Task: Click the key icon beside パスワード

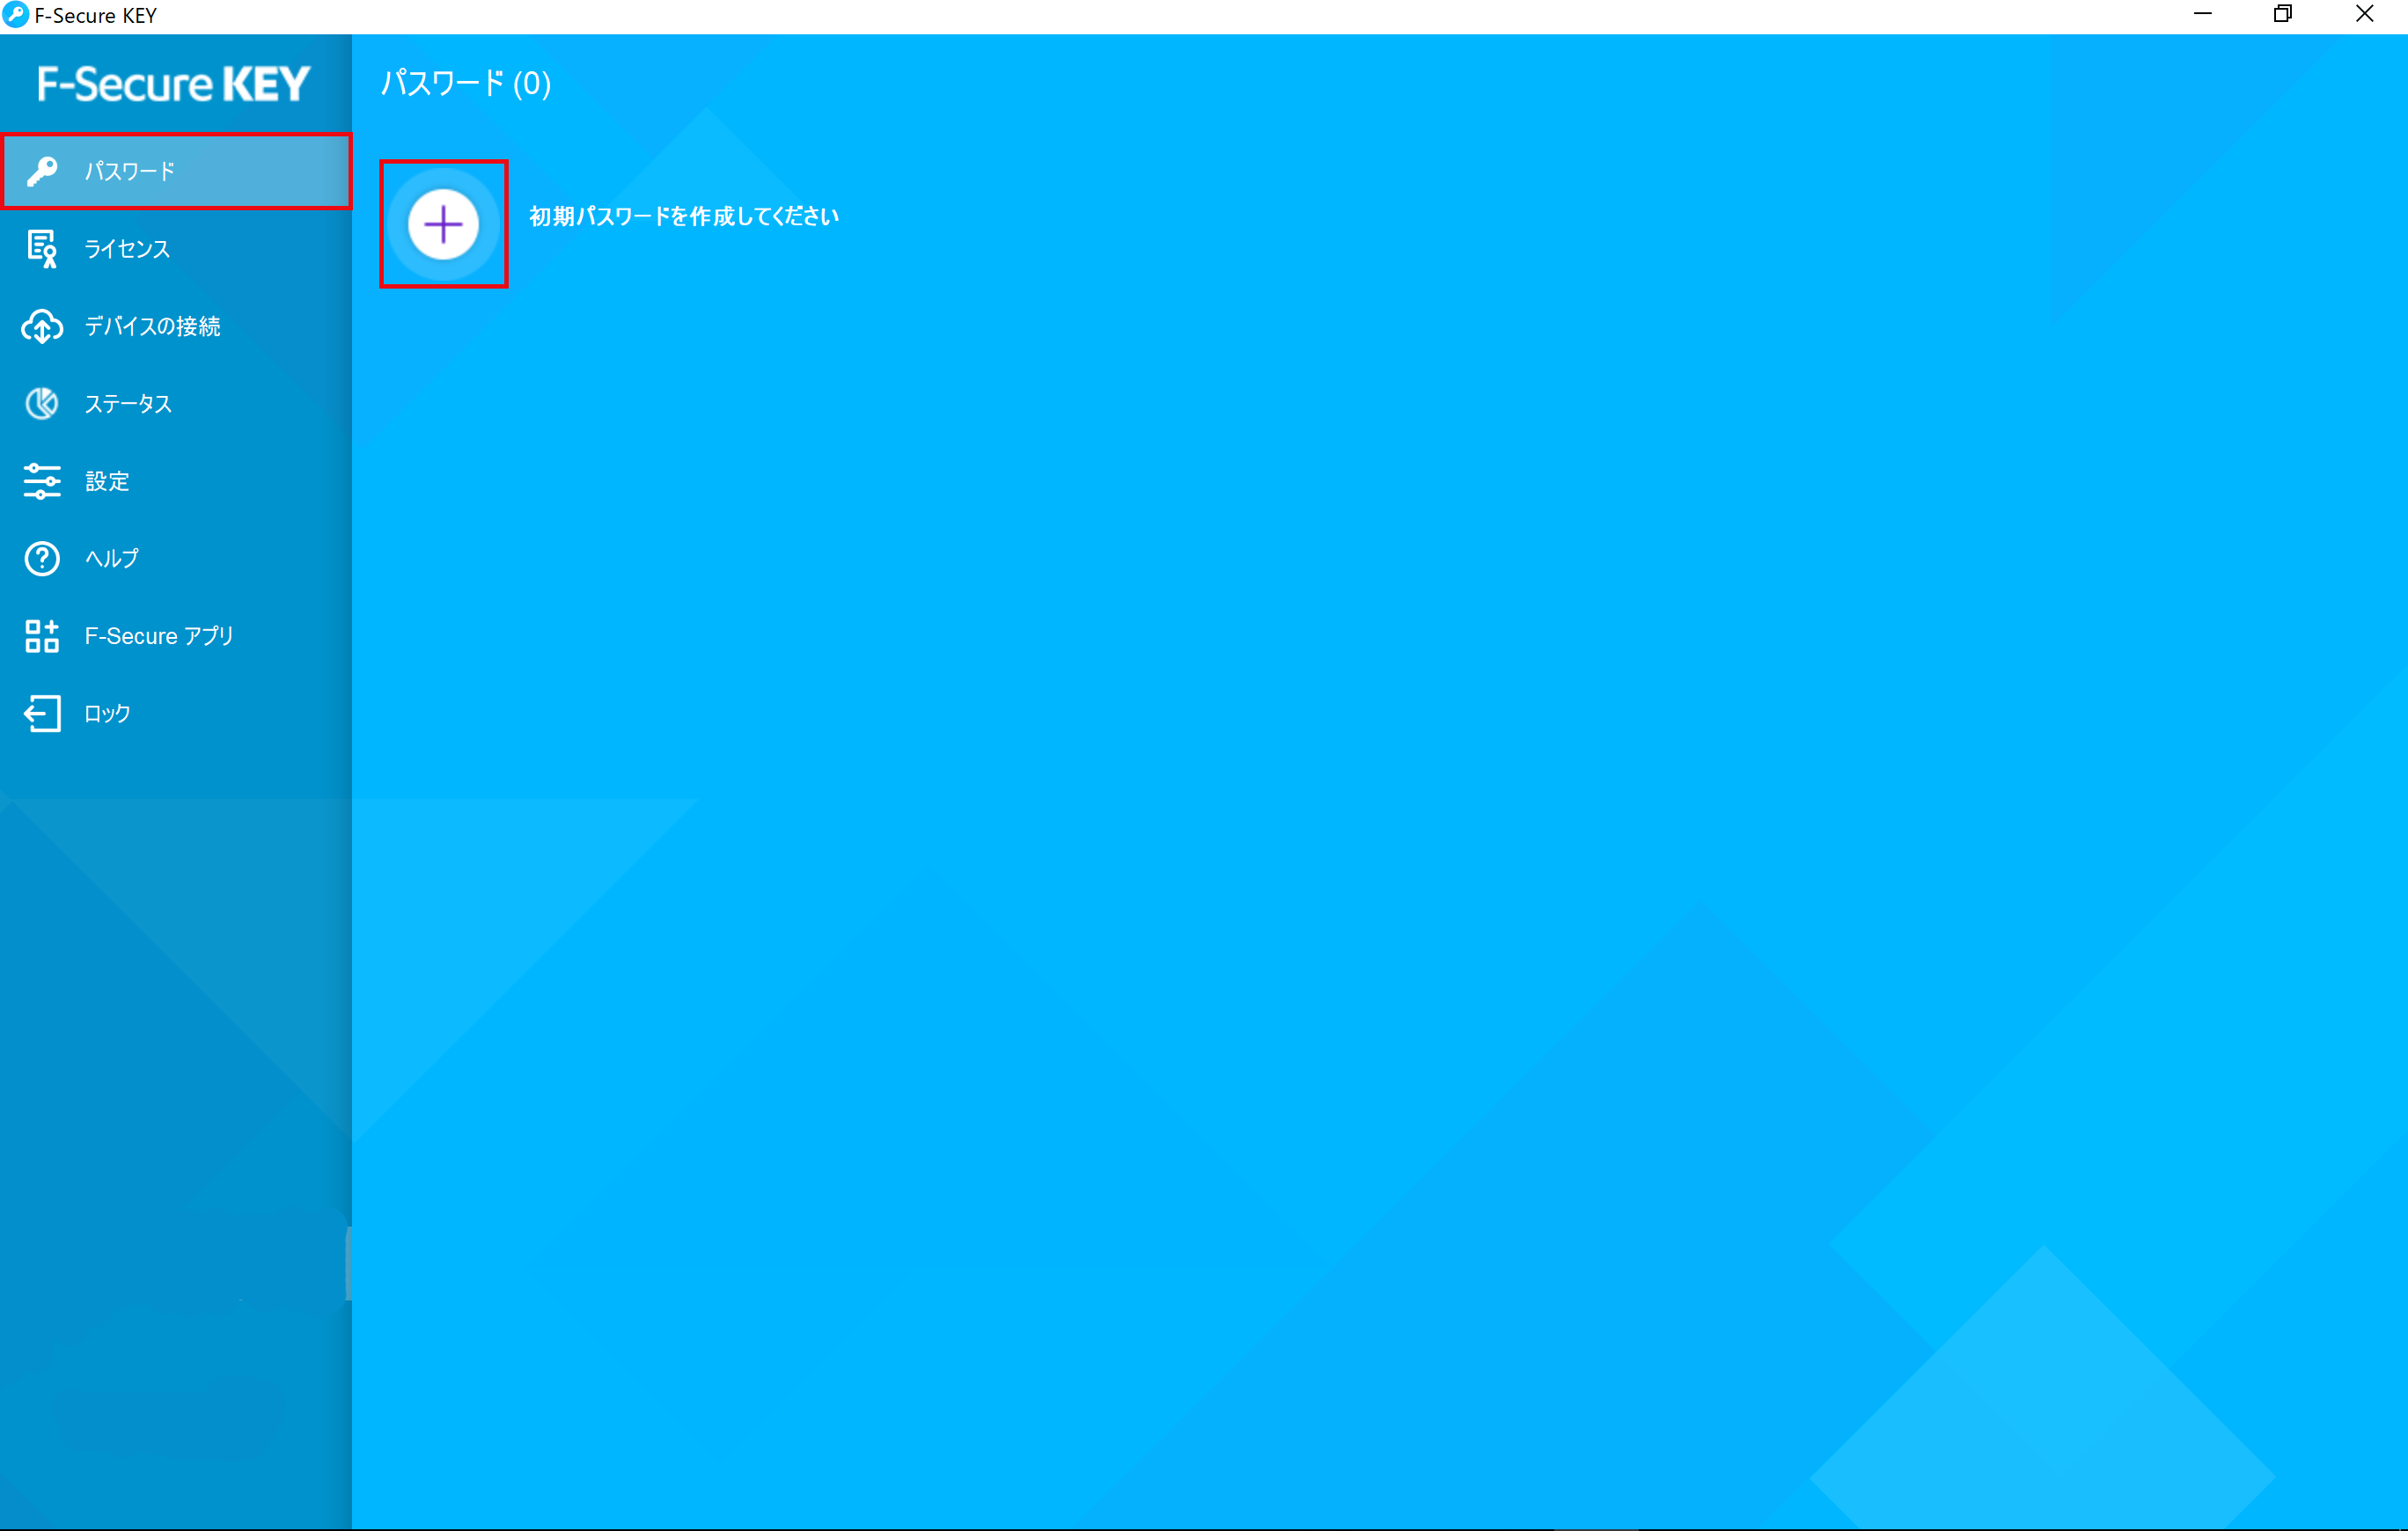Action: pos(42,171)
